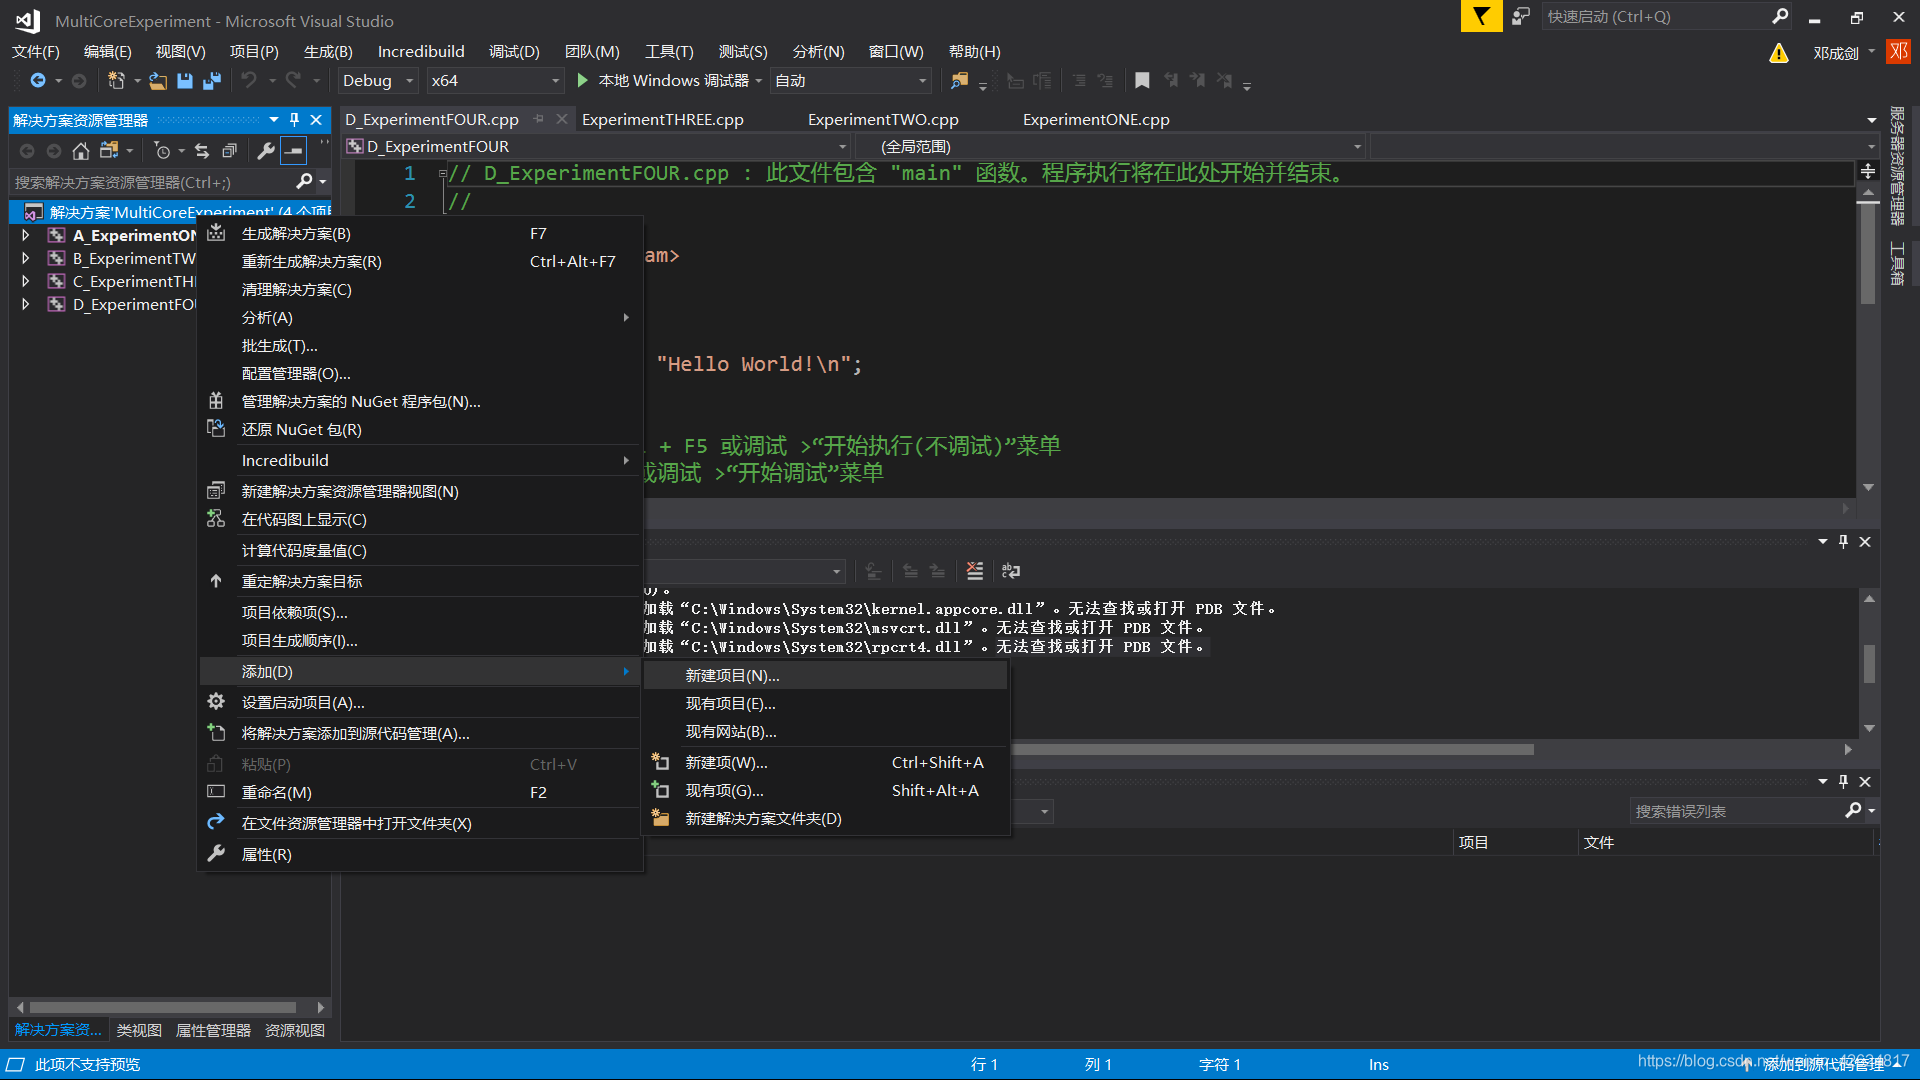1920x1080 pixels.
Task: Click the Find in Files folder icon
Action: 959,81
